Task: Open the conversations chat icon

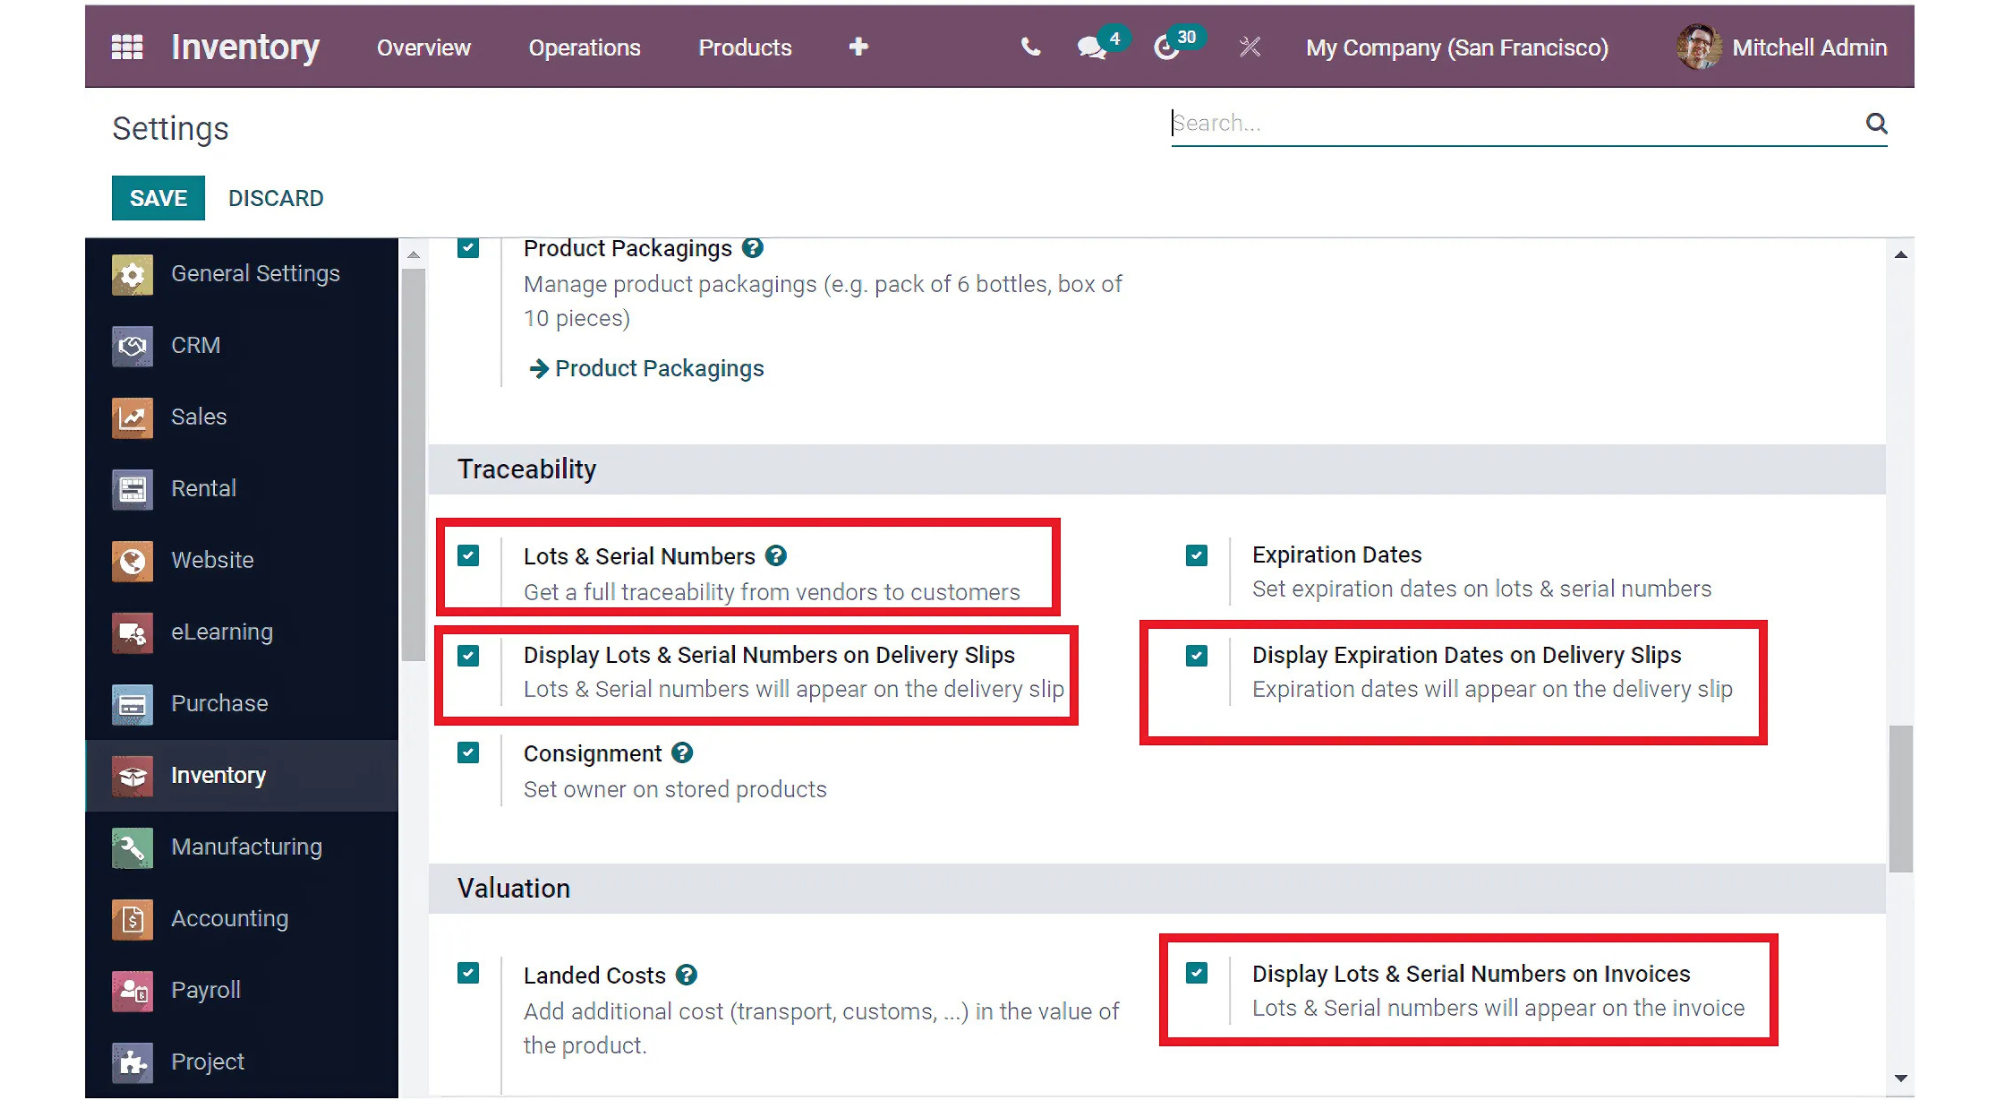Action: pyautogui.click(x=1091, y=47)
